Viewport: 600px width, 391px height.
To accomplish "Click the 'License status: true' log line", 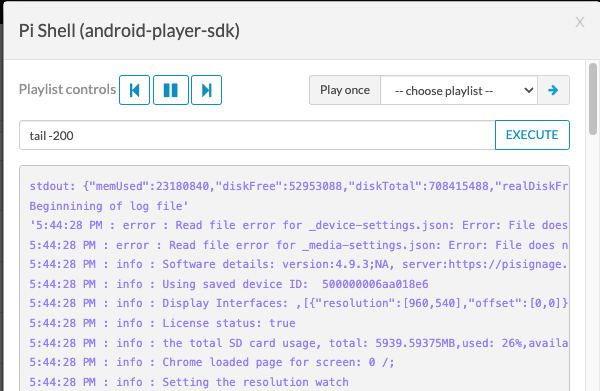I will (x=162, y=323).
